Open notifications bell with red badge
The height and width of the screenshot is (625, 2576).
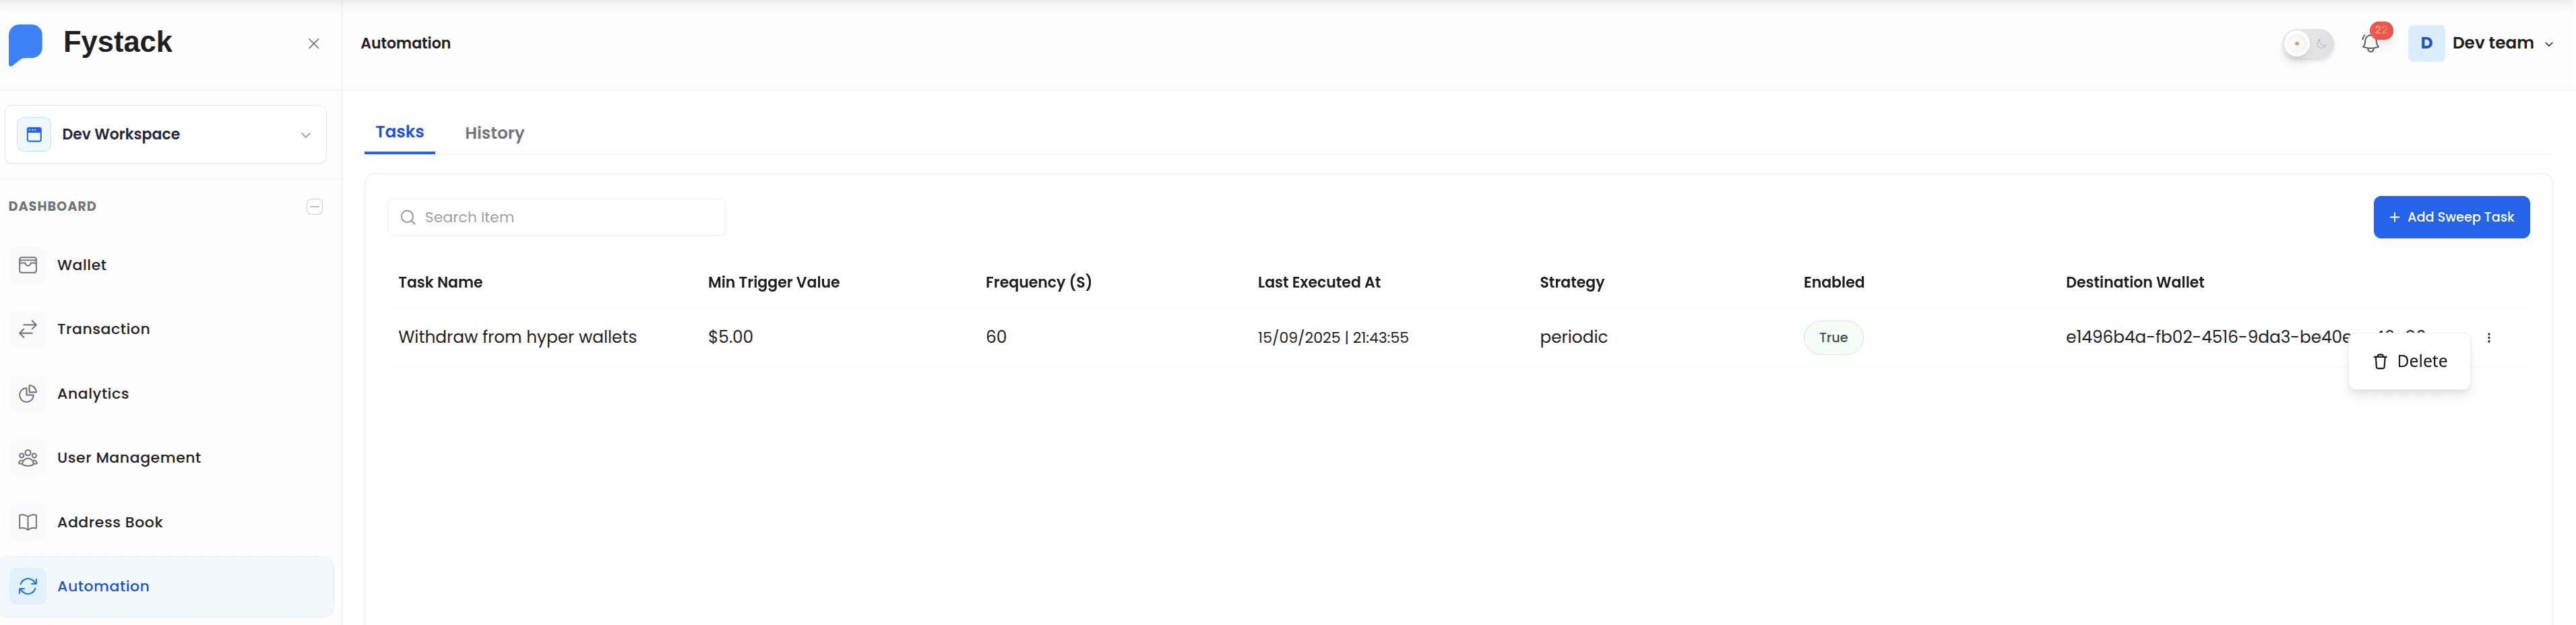pos(2369,43)
